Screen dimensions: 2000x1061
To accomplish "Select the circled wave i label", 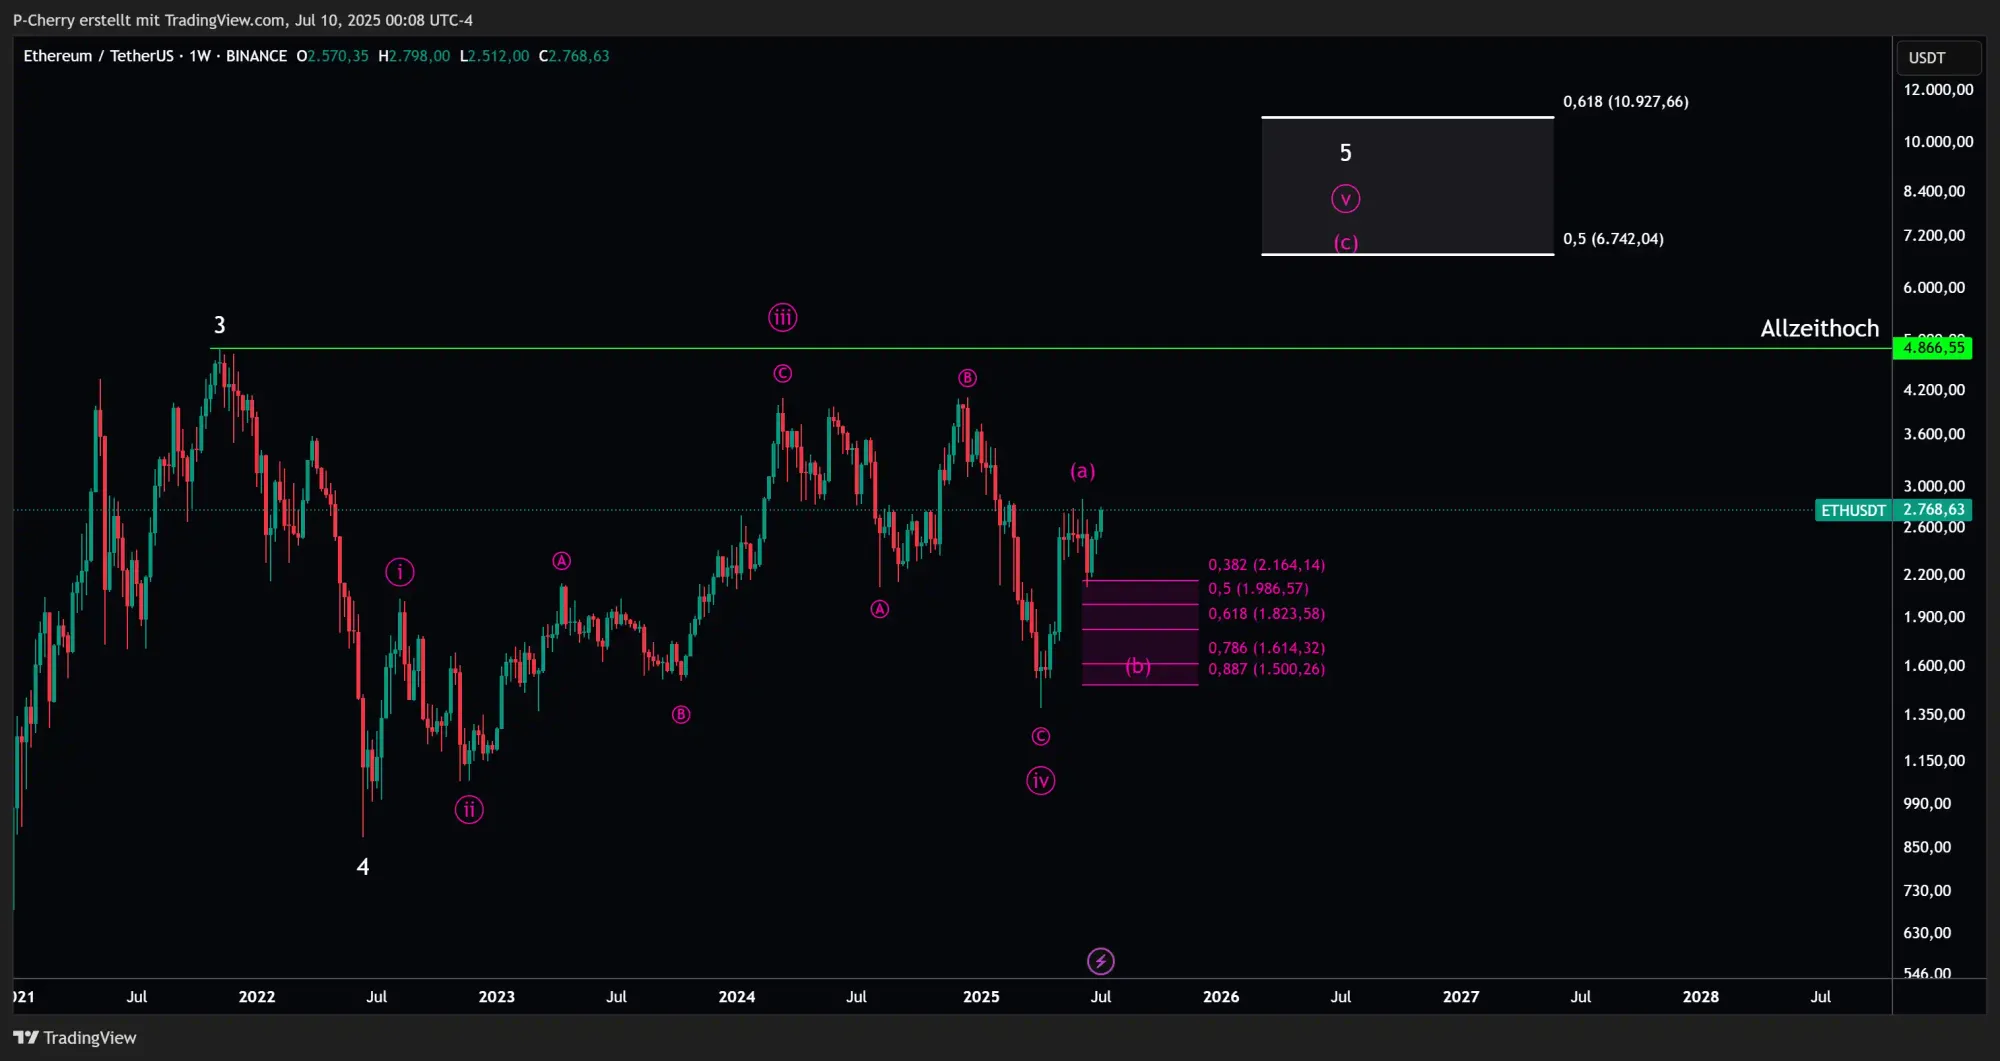I will 399,572.
